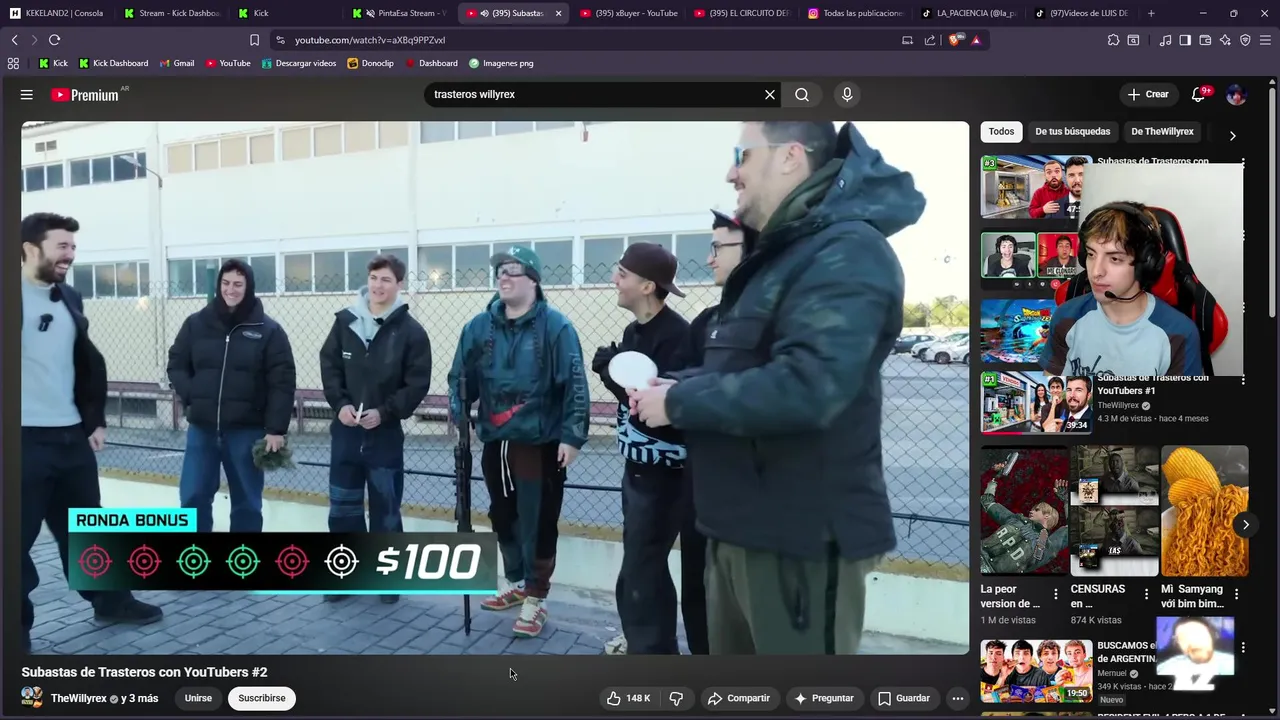Screen dimensions: 1280x720
Task: Switch to Stream - Kick Dashboard tab
Action: 172,13
